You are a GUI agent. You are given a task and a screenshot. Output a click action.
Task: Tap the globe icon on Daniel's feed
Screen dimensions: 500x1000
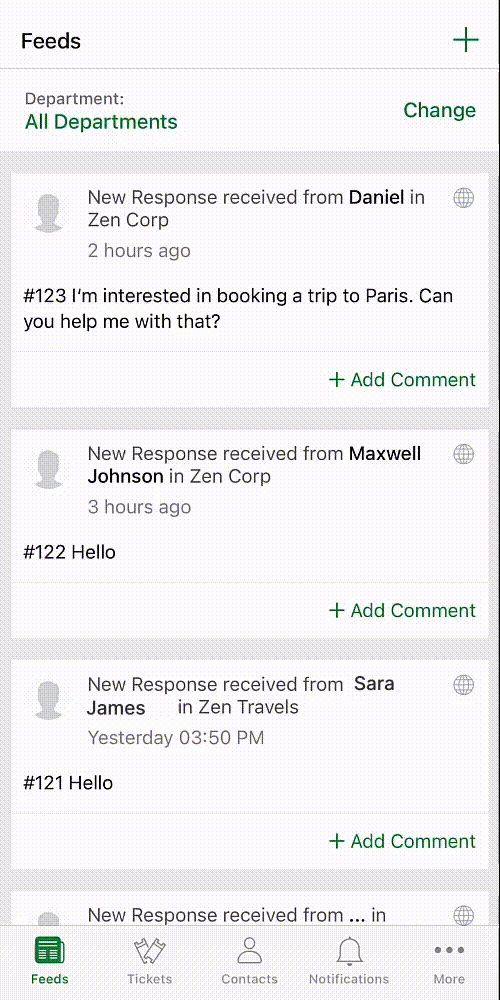[464, 198]
